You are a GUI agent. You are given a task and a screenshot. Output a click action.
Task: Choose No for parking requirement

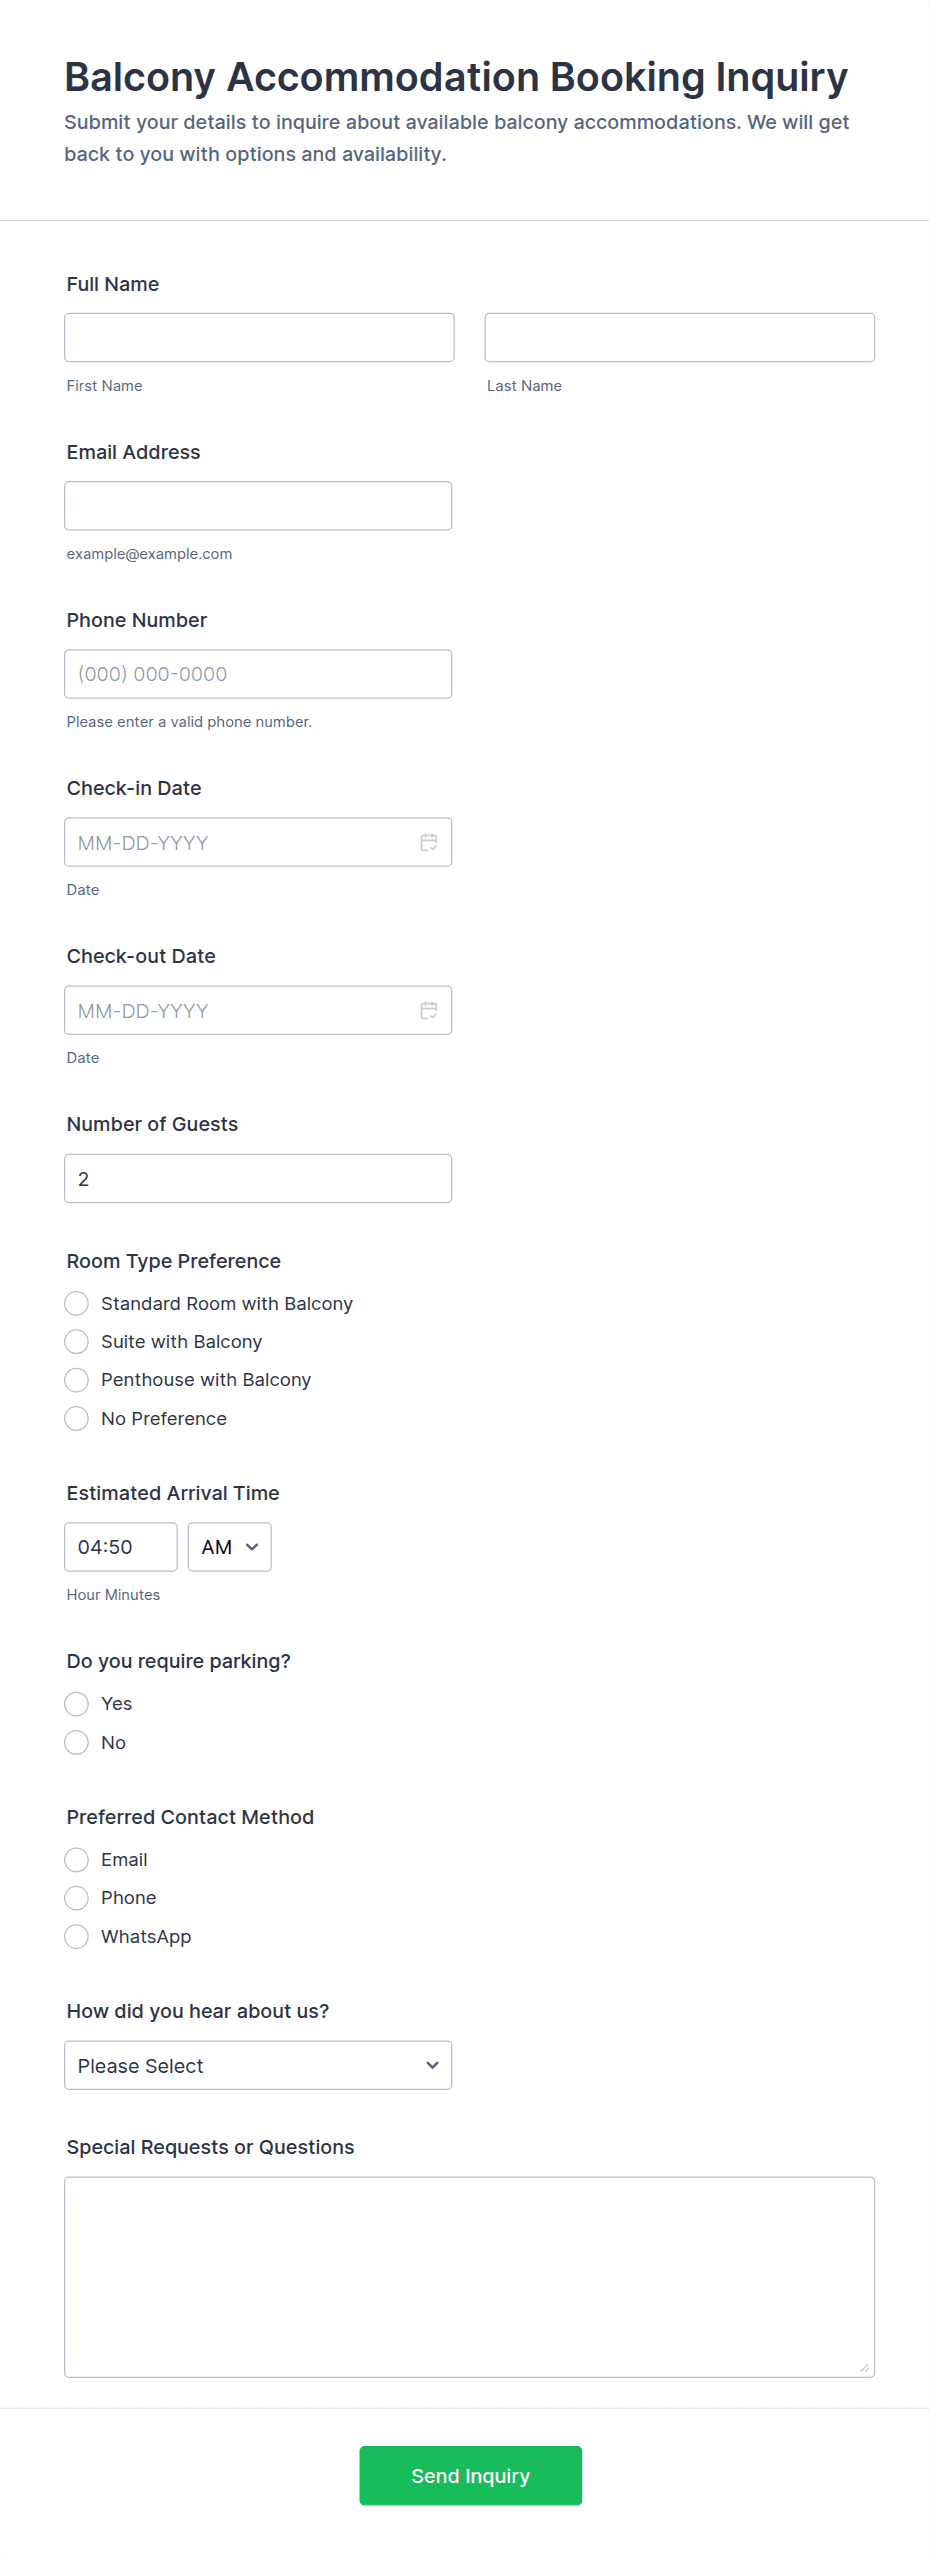click(x=77, y=1742)
